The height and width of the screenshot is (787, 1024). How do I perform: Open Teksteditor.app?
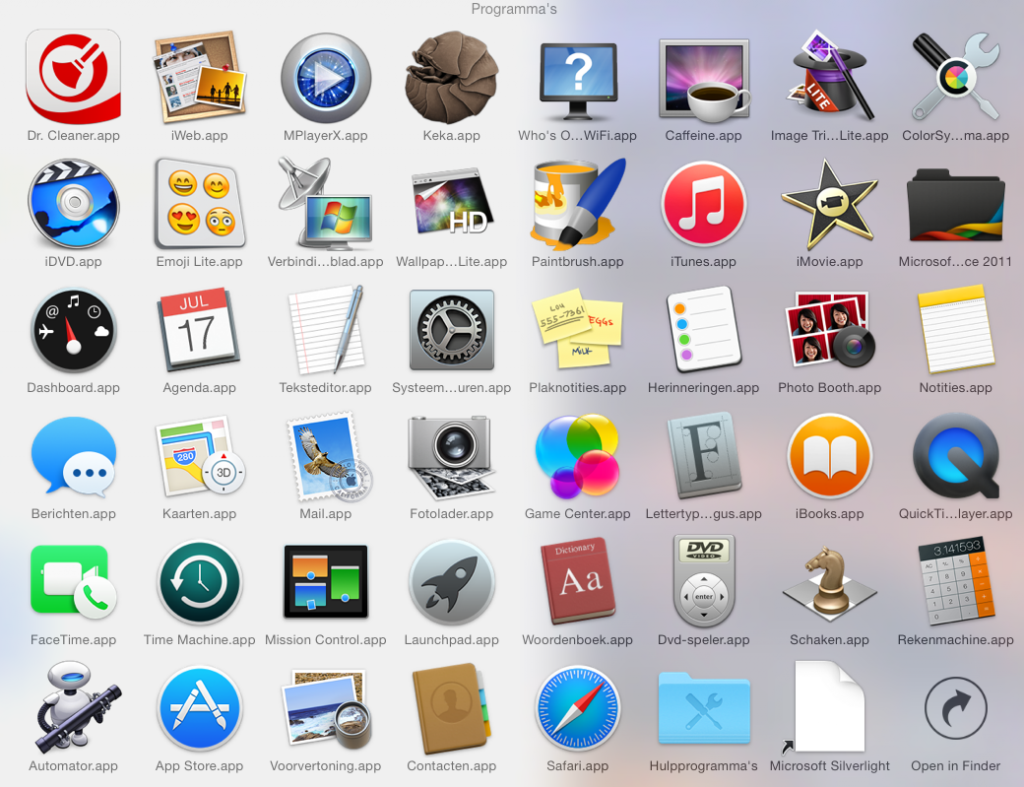325,329
